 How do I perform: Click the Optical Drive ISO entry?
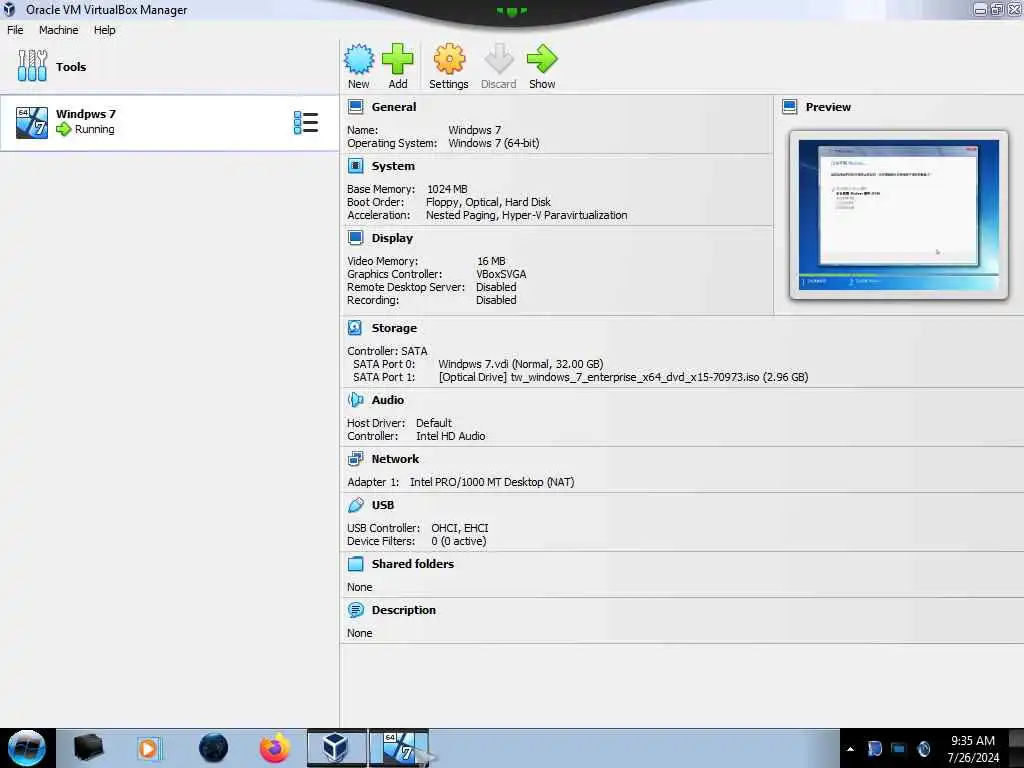[x=624, y=377]
